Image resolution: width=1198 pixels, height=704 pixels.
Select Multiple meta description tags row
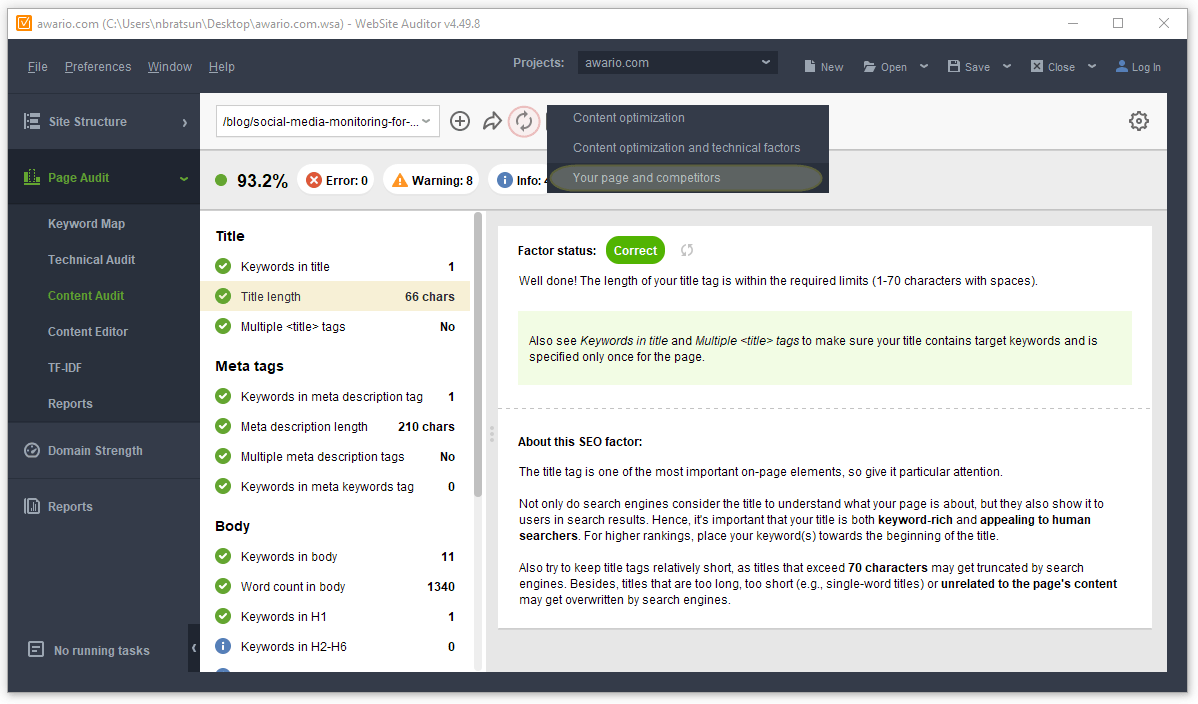[x=335, y=456]
